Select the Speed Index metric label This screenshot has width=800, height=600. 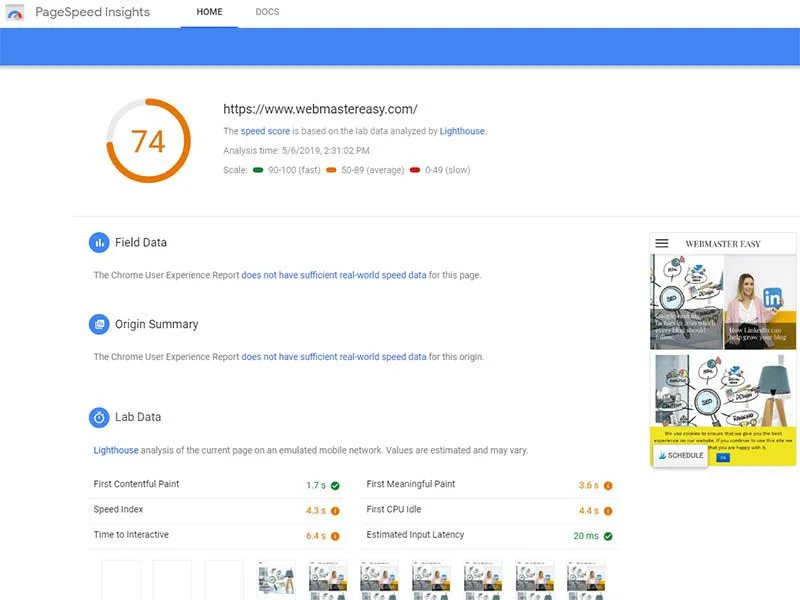[x=118, y=509]
